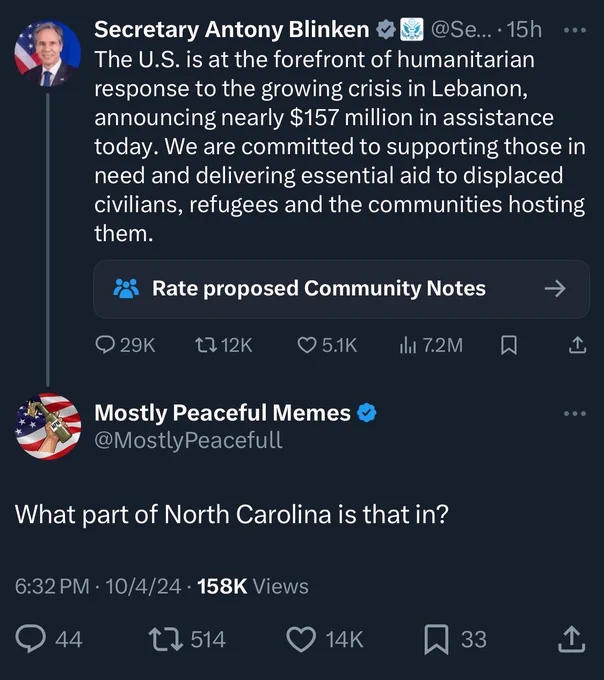Open @MostlyPeacefull handle link
This screenshot has height=680, width=604.
(x=189, y=440)
